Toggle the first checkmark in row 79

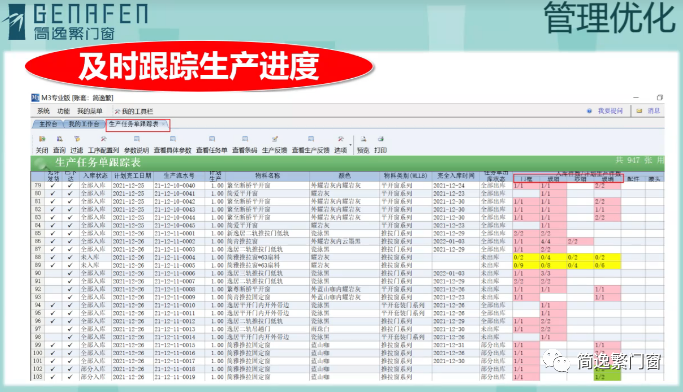pyautogui.click(x=53, y=186)
